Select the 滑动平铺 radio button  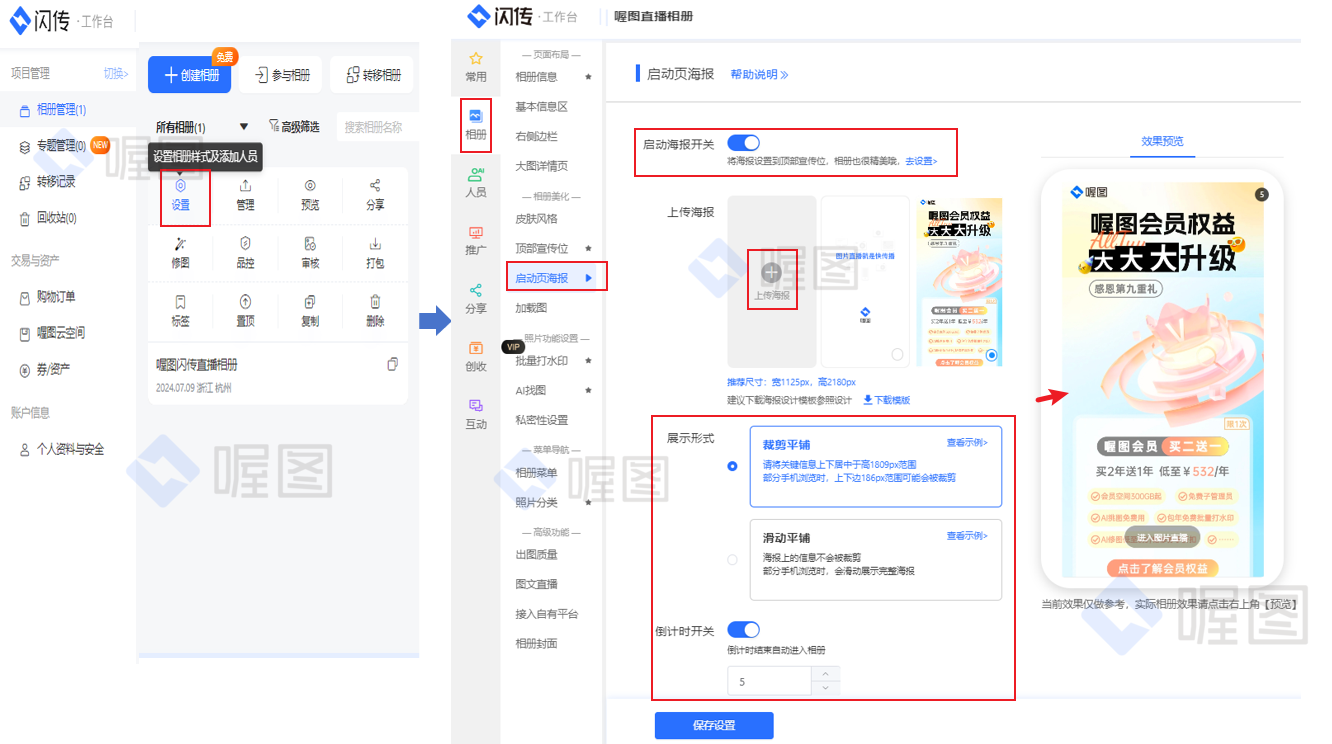click(733, 559)
